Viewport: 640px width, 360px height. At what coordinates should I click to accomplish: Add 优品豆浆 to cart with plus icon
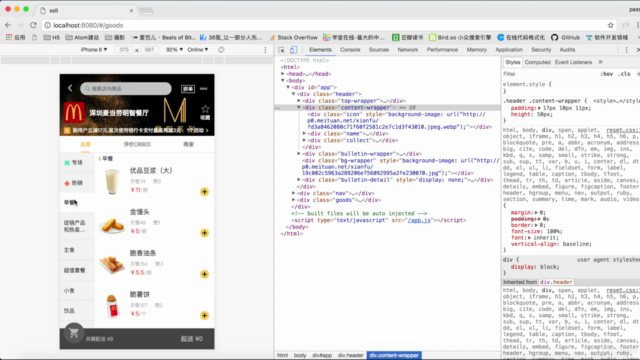[x=204, y=192]
